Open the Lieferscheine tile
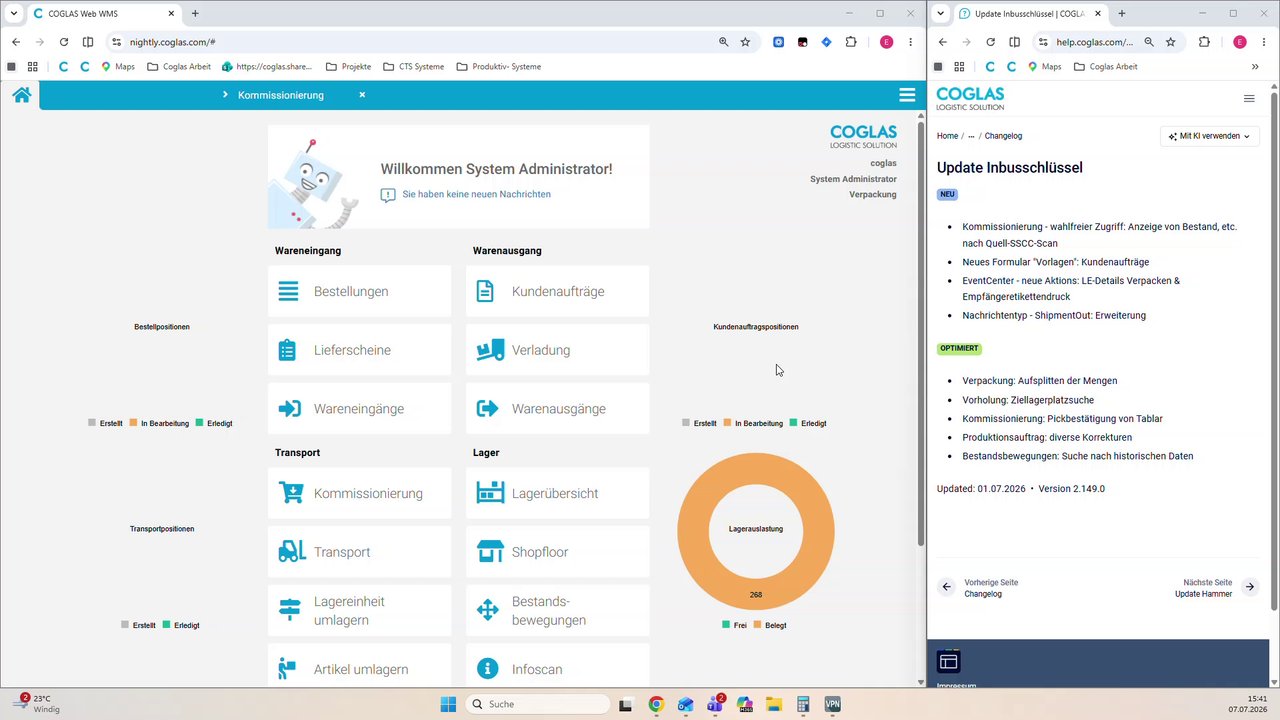The height and width of the screenshot is (720, 1280). pyautogui.click(x=359, y=350)
